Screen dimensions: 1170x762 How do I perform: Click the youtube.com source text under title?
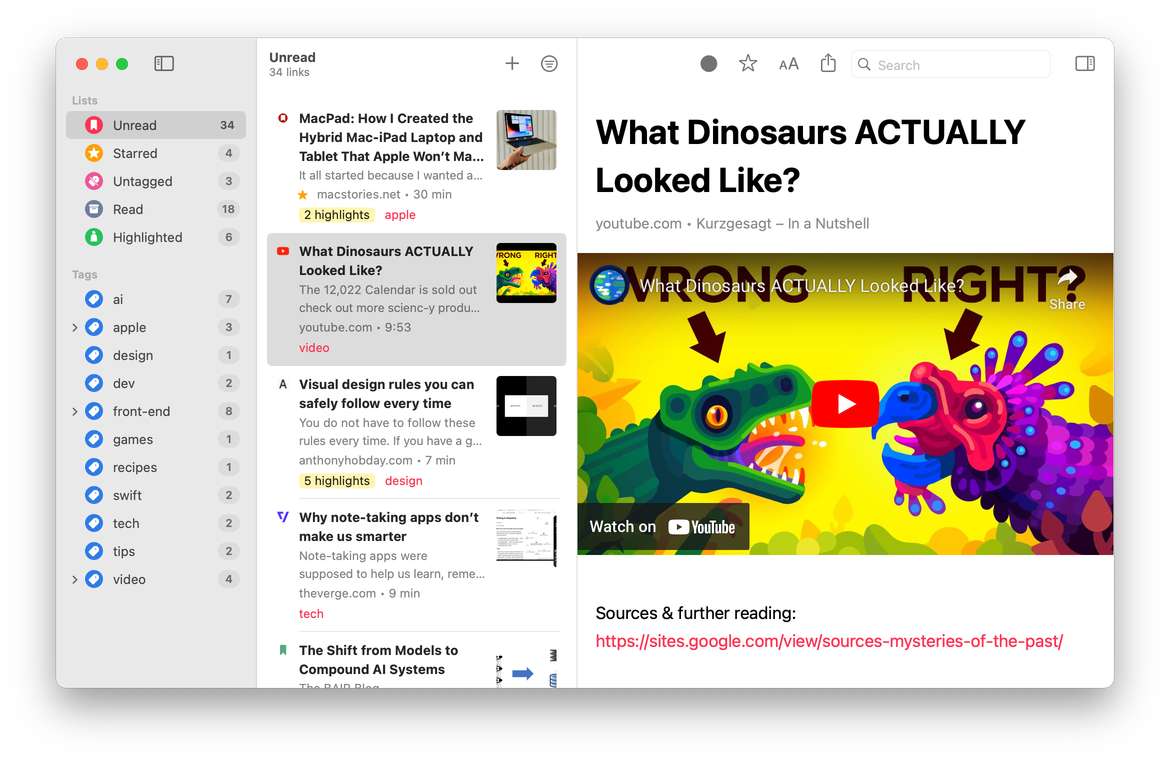click(638, 224)
